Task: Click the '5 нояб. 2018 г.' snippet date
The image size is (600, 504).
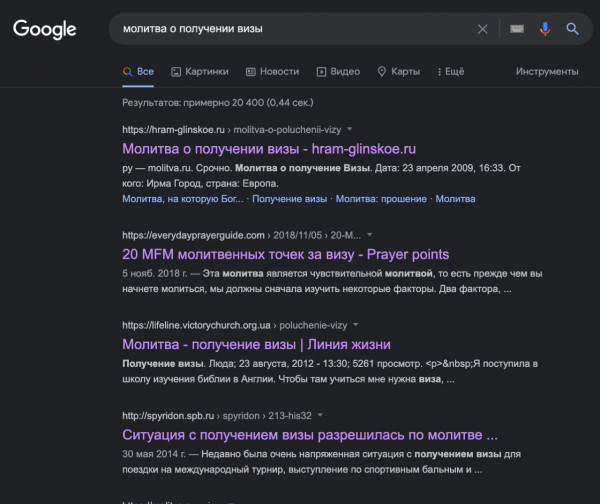Action: [155, 274]
